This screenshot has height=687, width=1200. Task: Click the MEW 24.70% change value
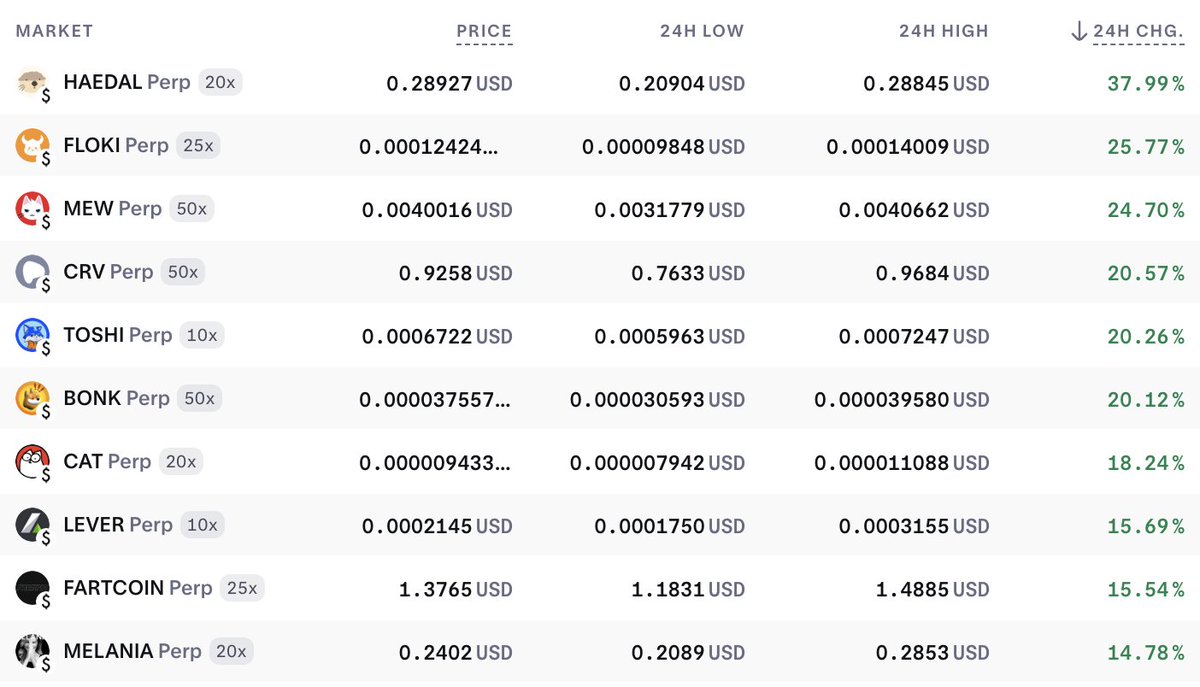pos(1146,210)
